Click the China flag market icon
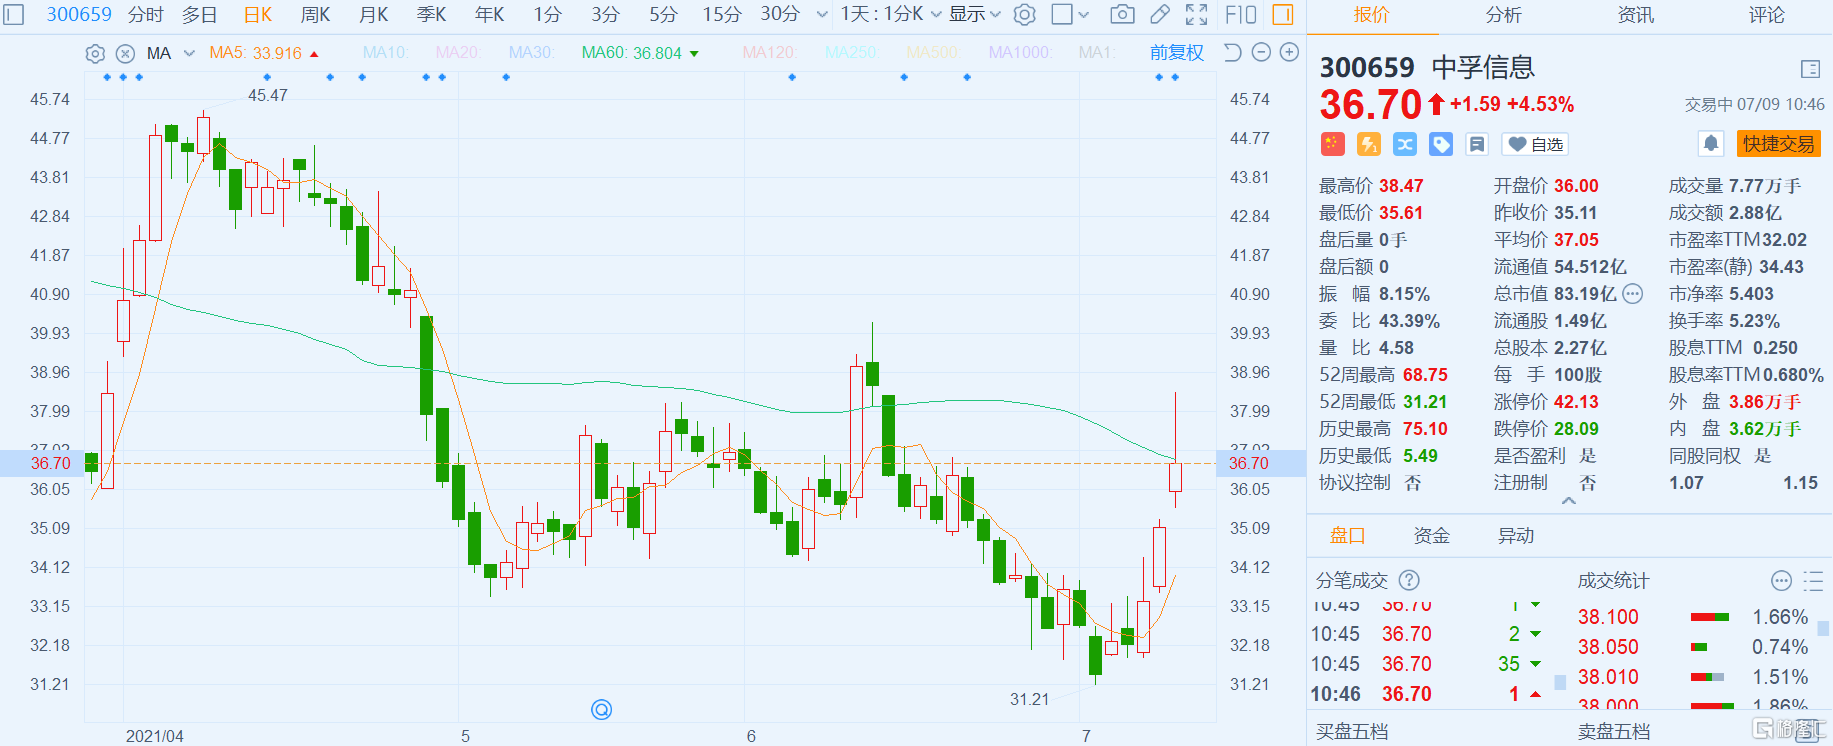The image size is (1833, 746). point(1332,144)
